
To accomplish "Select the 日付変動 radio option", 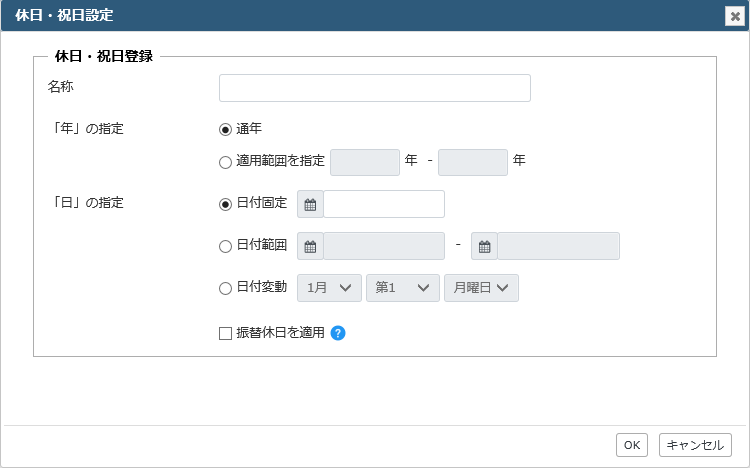I will [225, 288].
